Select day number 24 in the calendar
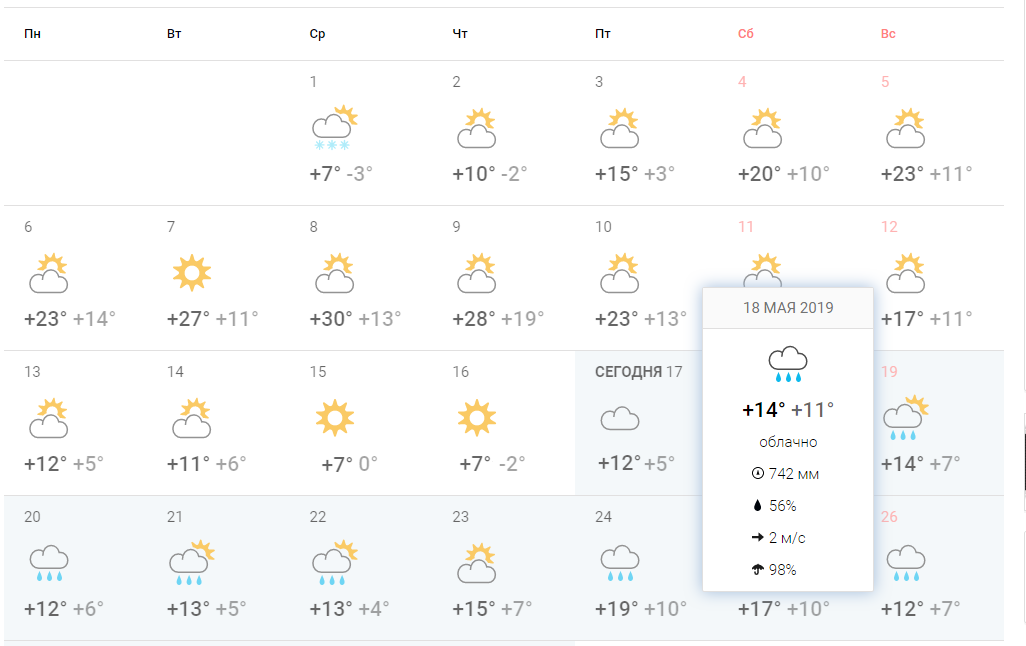This screenshot has width=1026, height=646. coord(603,516)
